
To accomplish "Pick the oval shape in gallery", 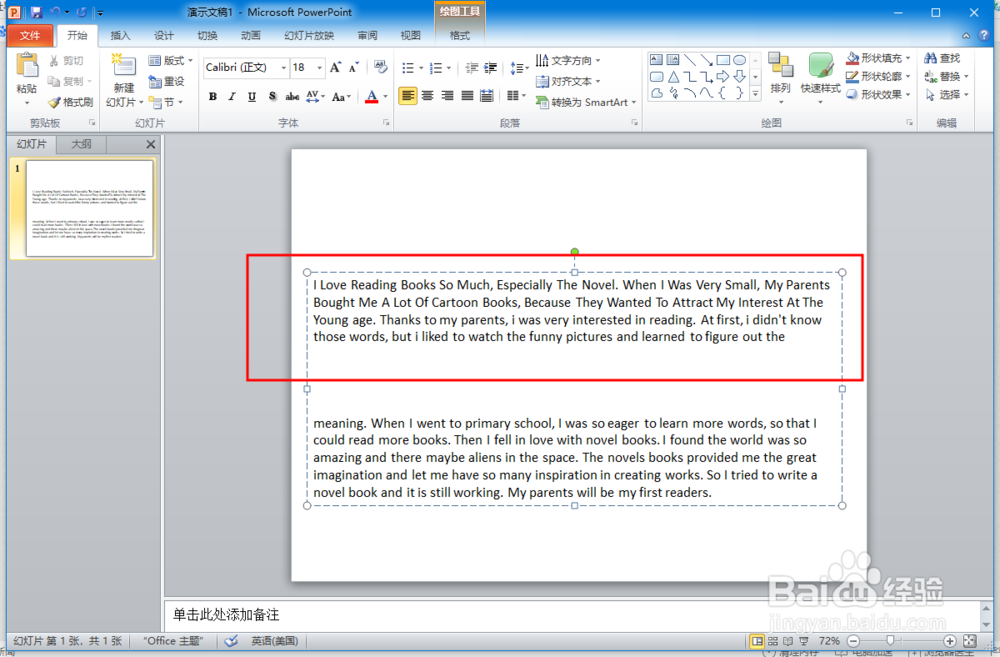I will (739, 60).
